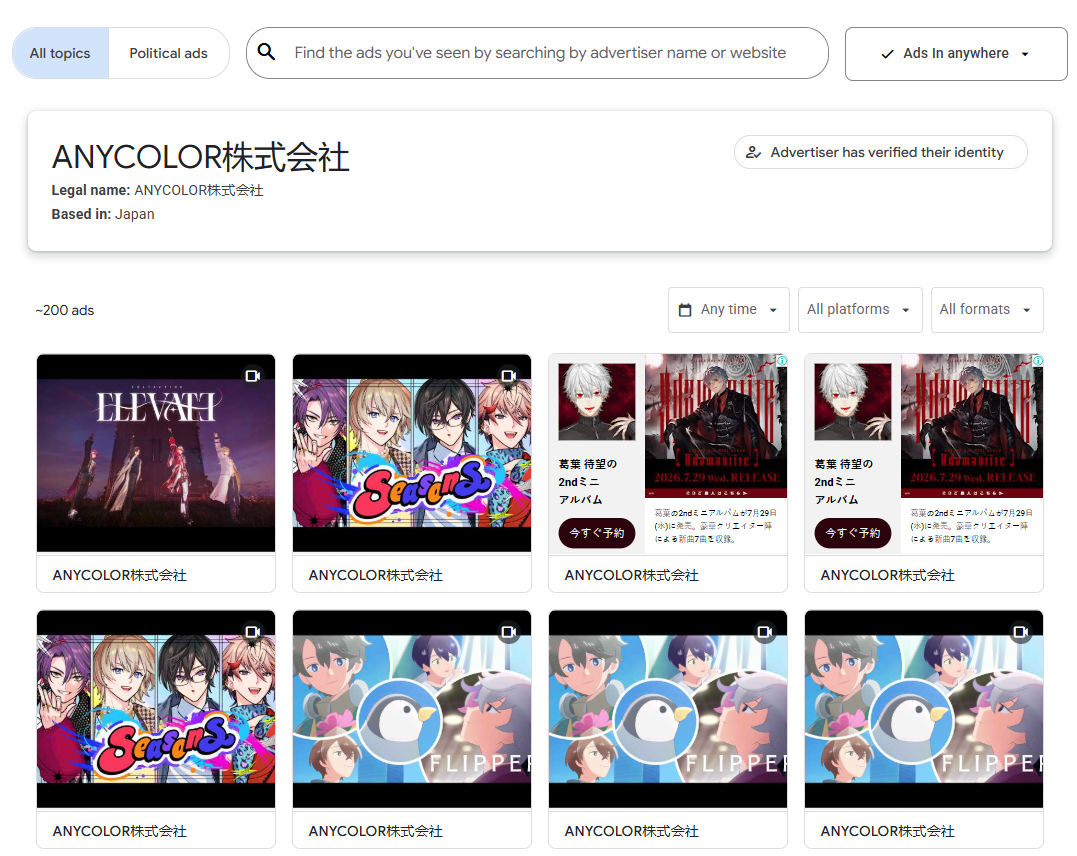Viewport: 1077px width, 856px height.
Task: Click video icon on middle FLIPPER ad
Action: pyautogui.click(x=764, y=631)
